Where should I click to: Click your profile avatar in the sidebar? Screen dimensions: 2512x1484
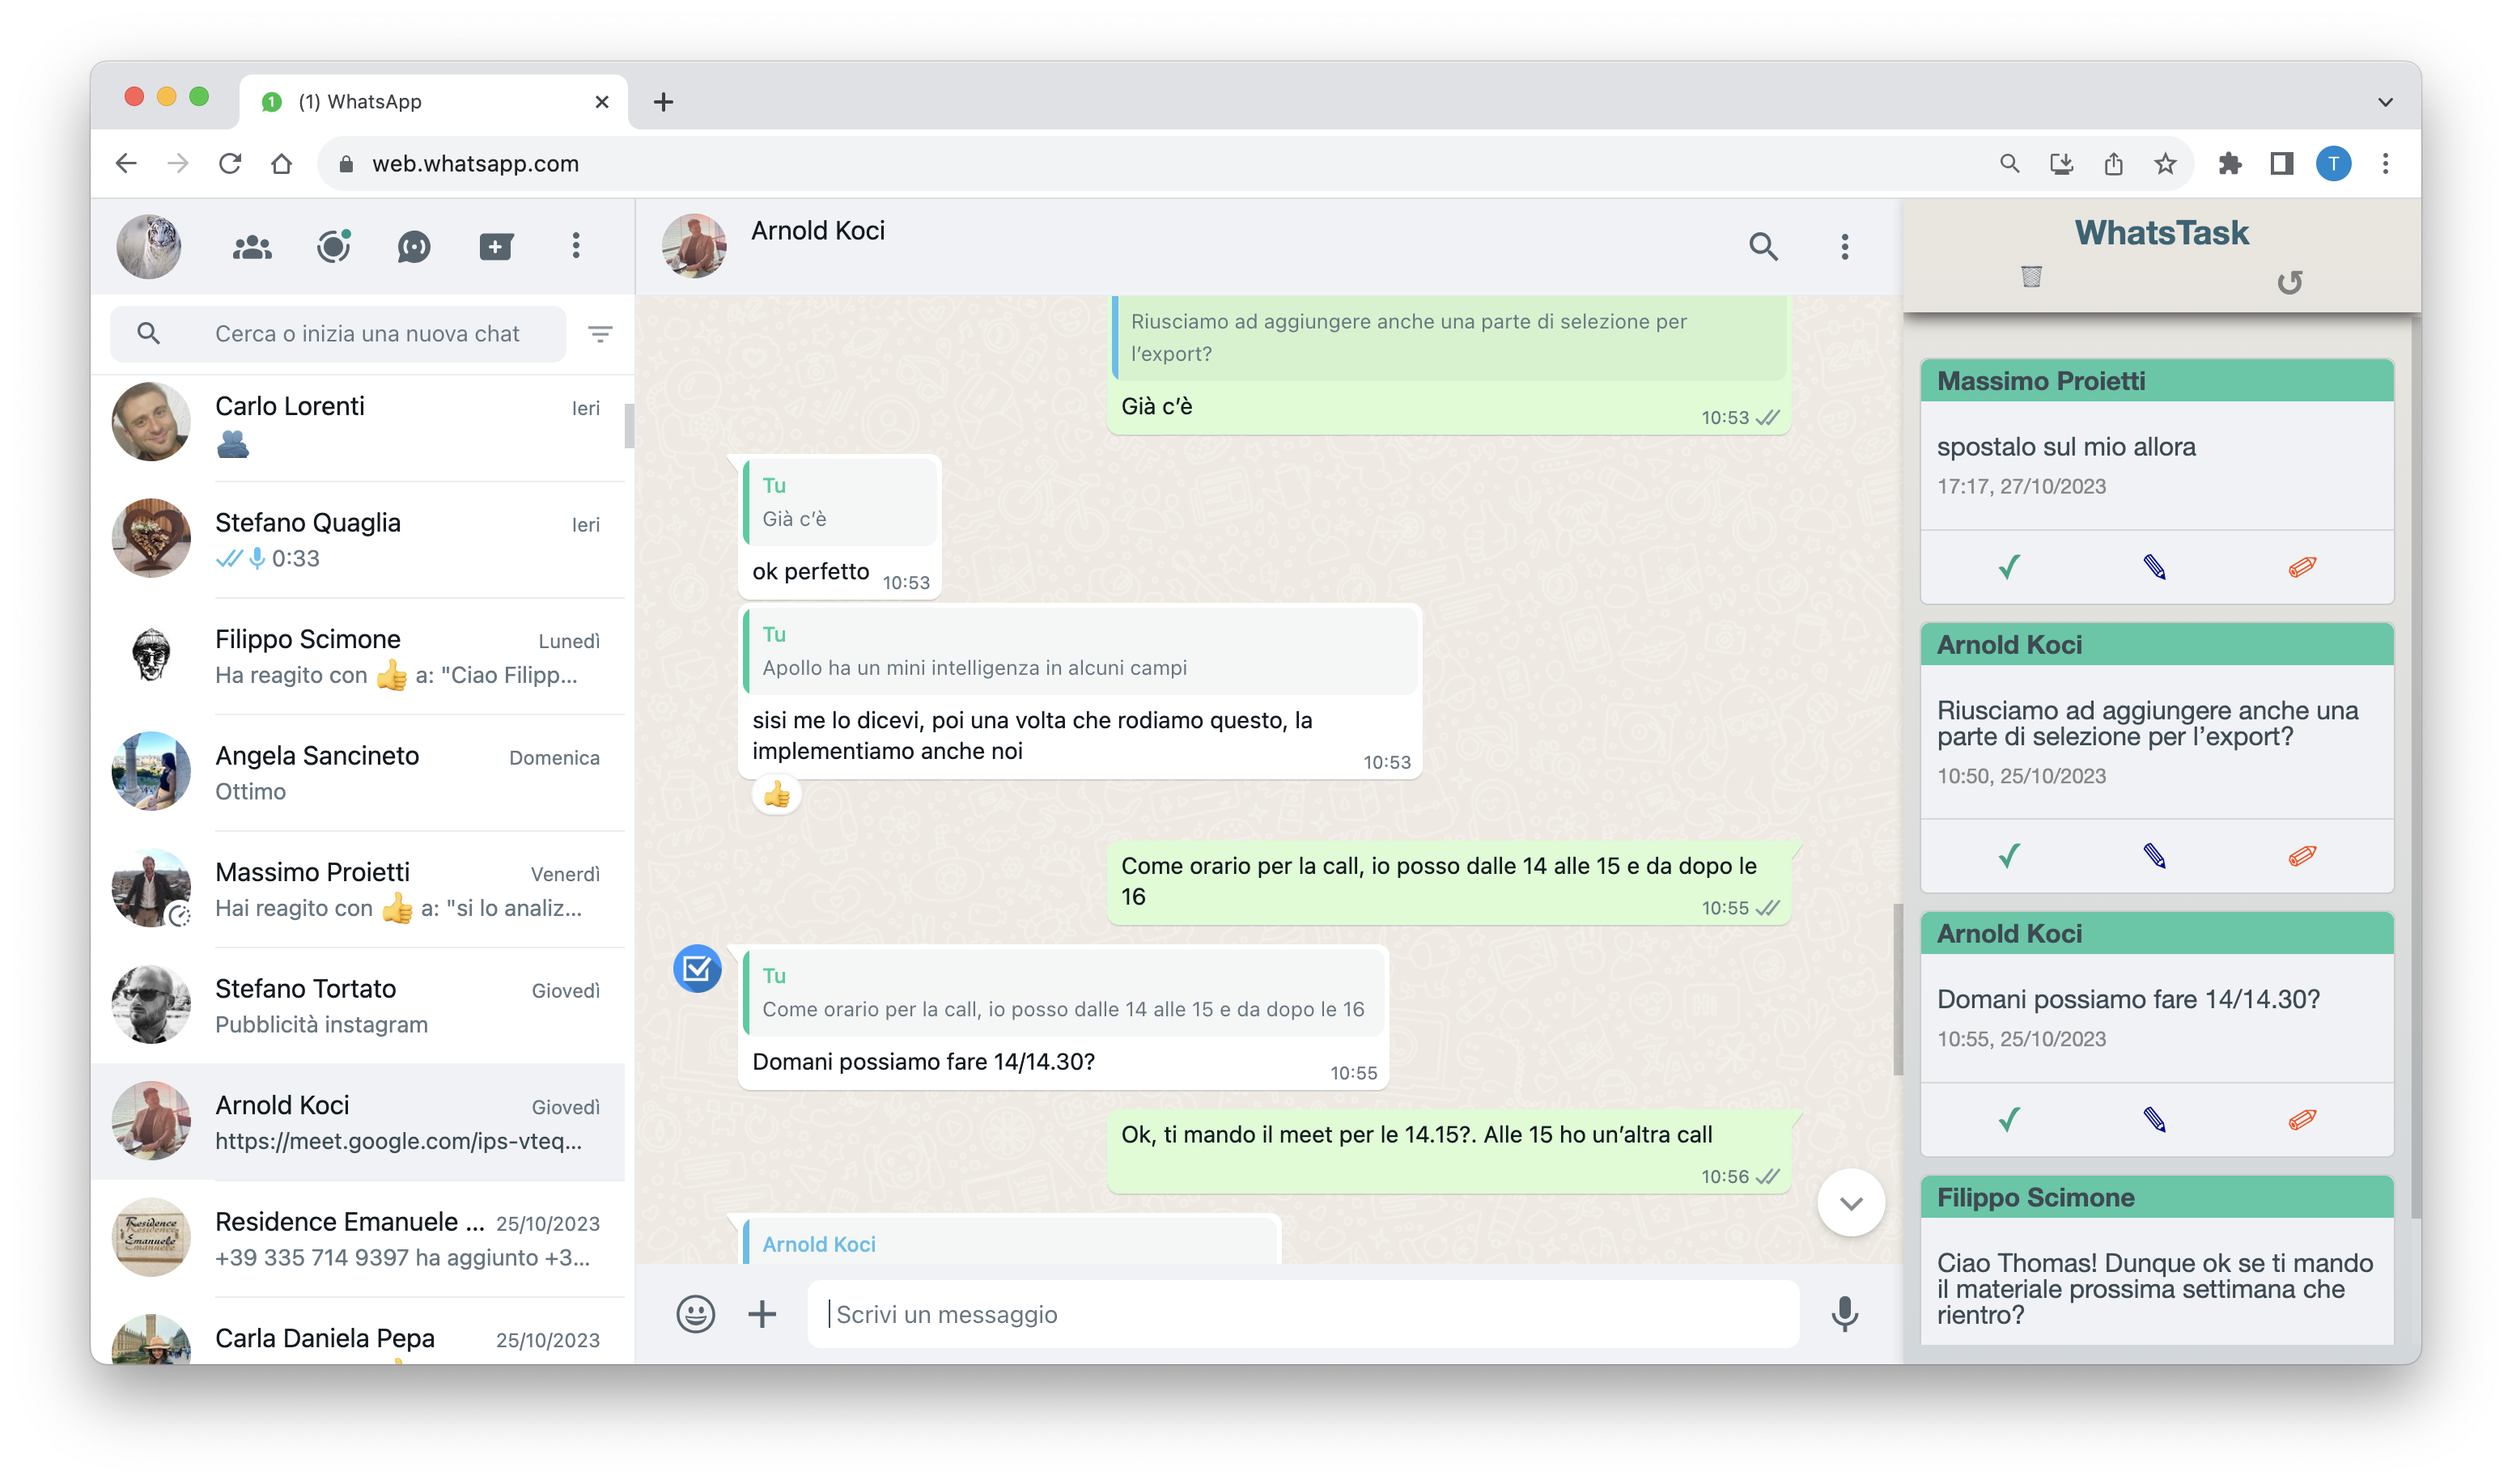(149, 246)
